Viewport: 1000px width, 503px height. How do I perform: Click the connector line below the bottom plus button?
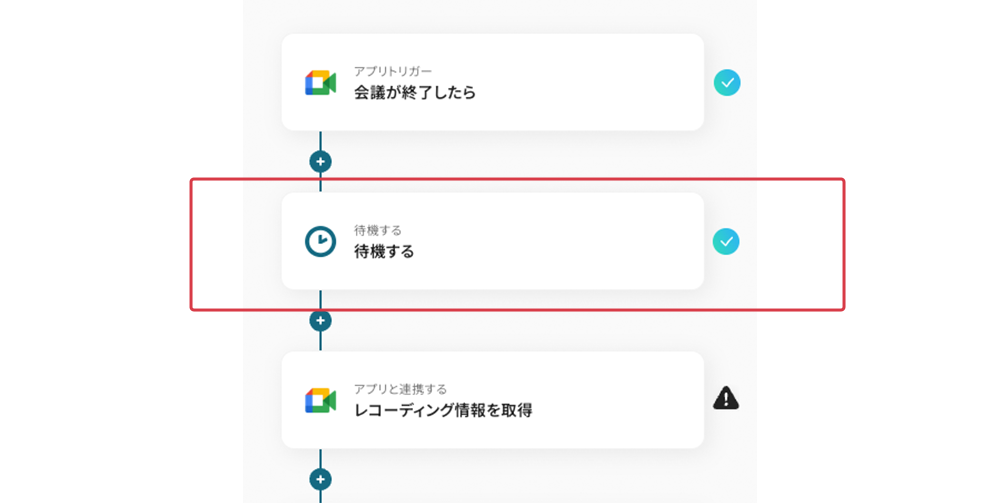(x=320, y=497)
